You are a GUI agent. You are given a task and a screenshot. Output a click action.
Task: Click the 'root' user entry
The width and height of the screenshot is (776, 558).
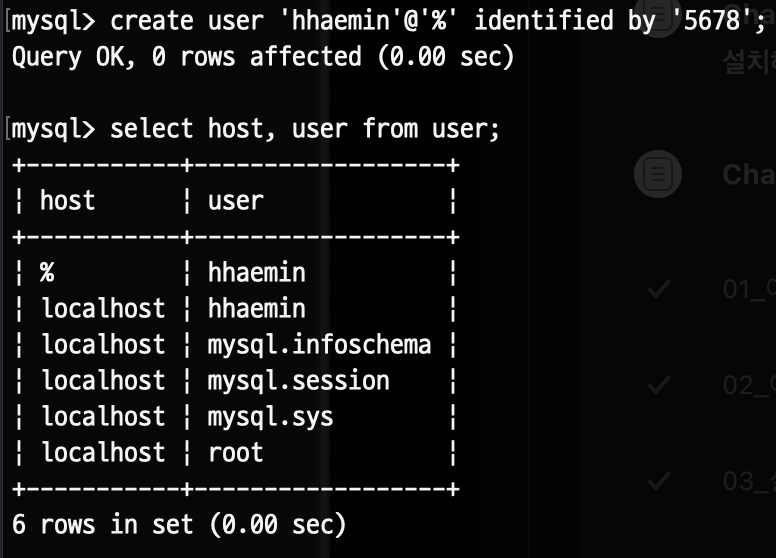point(236,453)
